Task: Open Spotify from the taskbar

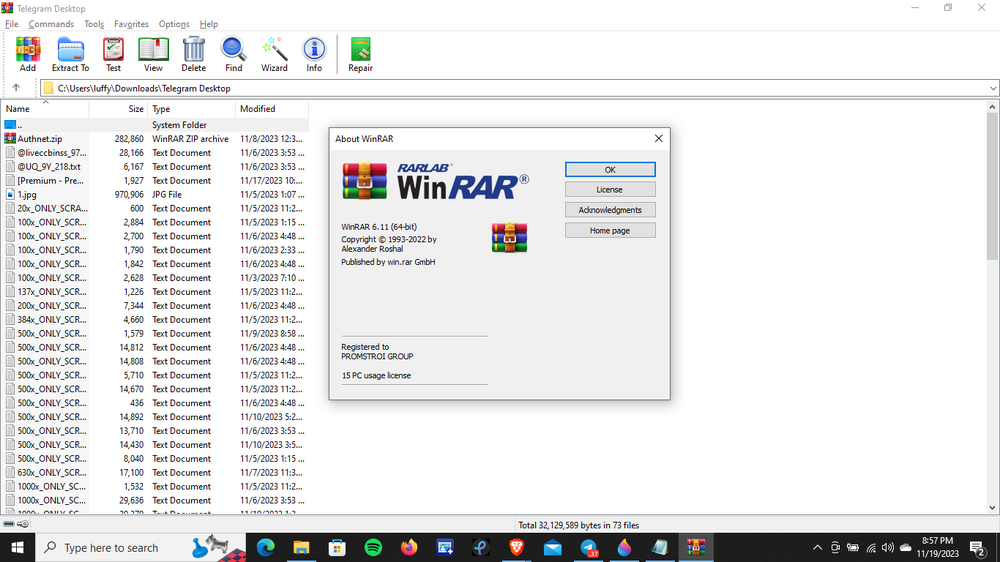Action: 373,547
